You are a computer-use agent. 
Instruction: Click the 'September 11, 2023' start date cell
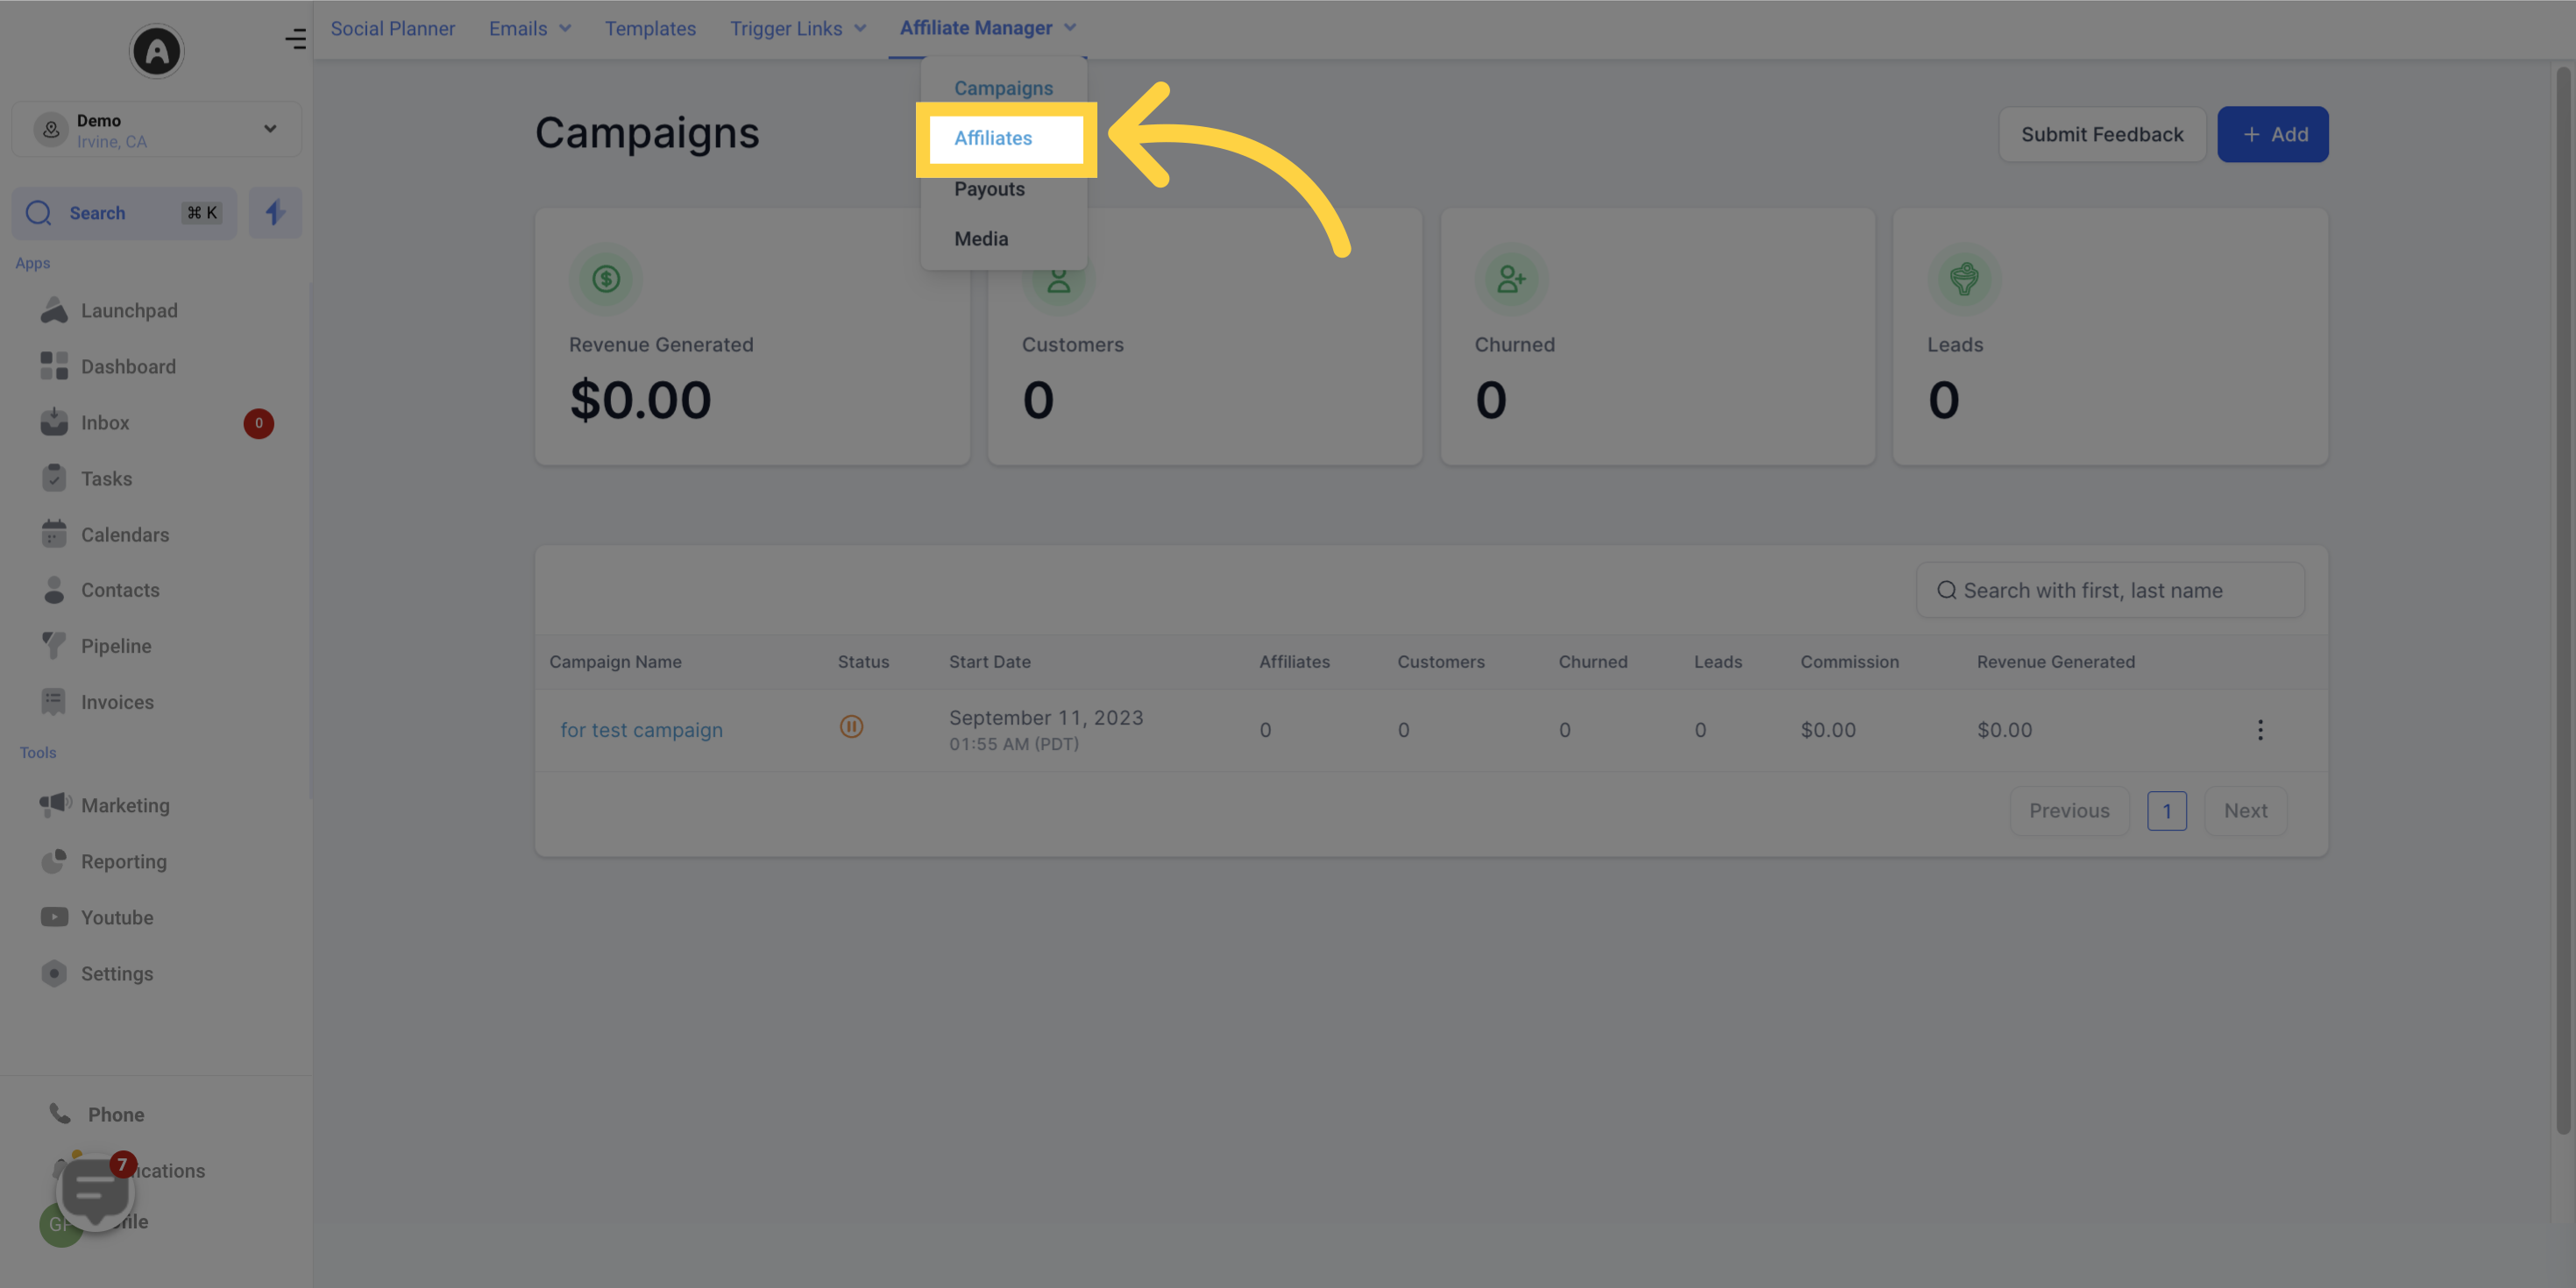coord(1046,717)
